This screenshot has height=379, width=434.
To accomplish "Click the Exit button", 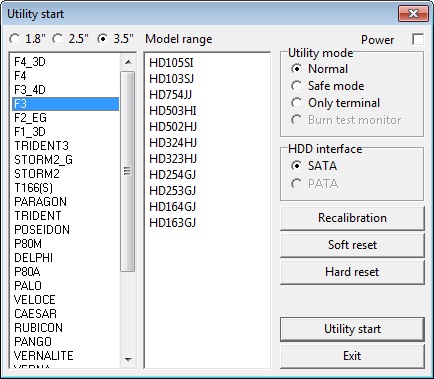I will click(x=352, y=356).
